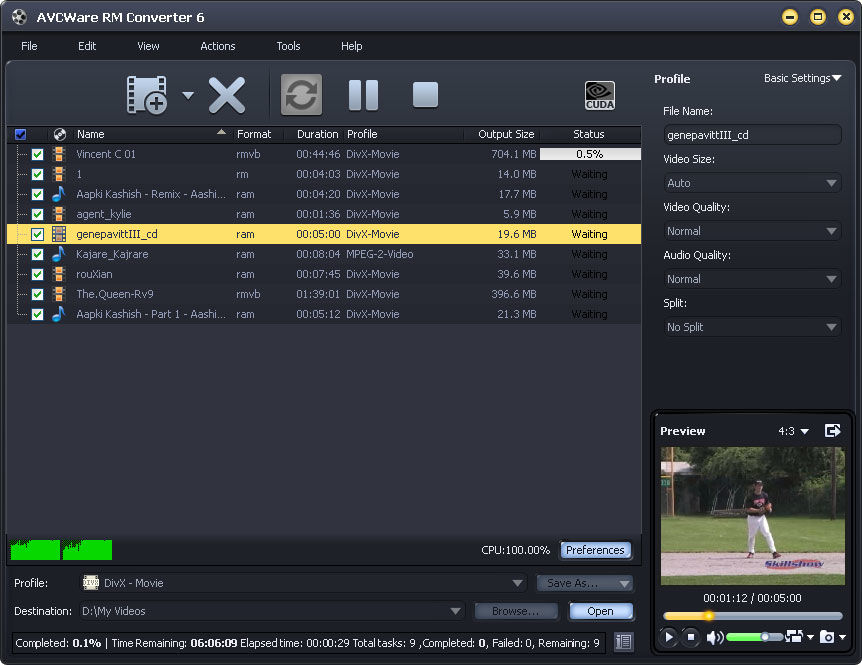
Task: Click the Browse... button
Action: 516,611
